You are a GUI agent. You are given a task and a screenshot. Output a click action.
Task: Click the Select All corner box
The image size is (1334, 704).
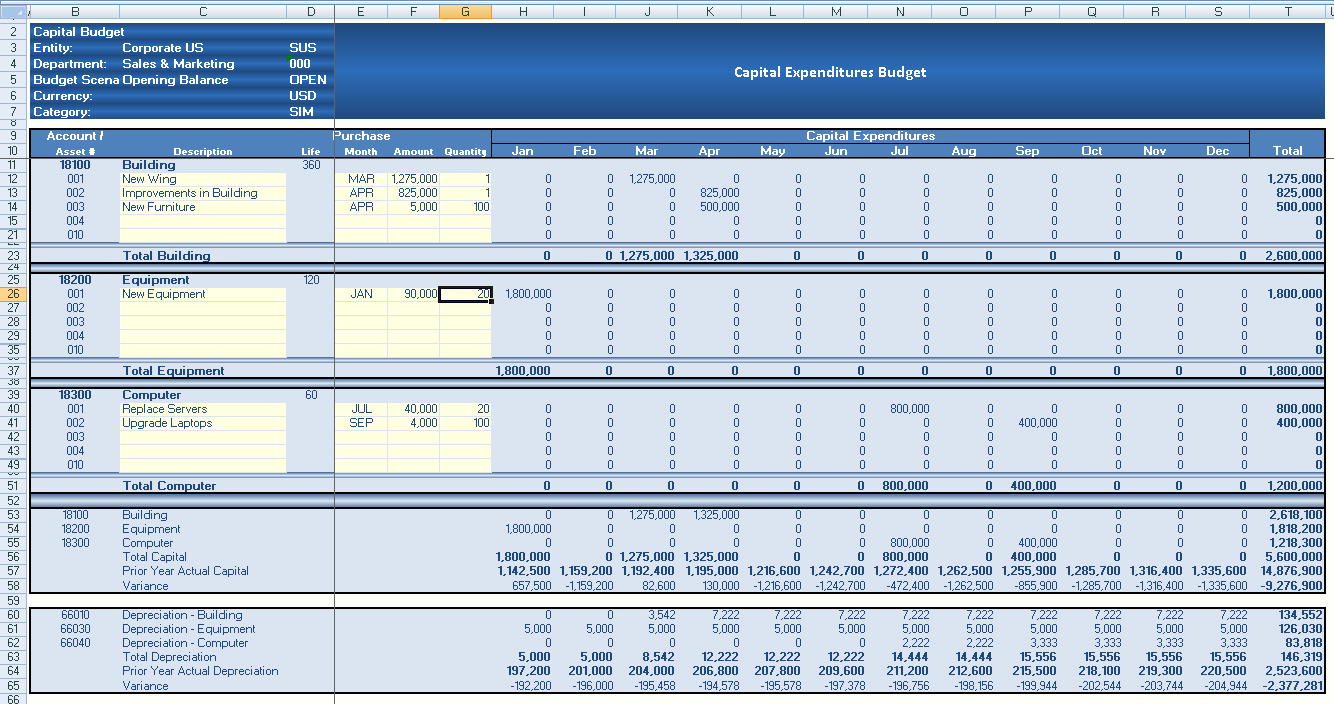pos(14,11)
